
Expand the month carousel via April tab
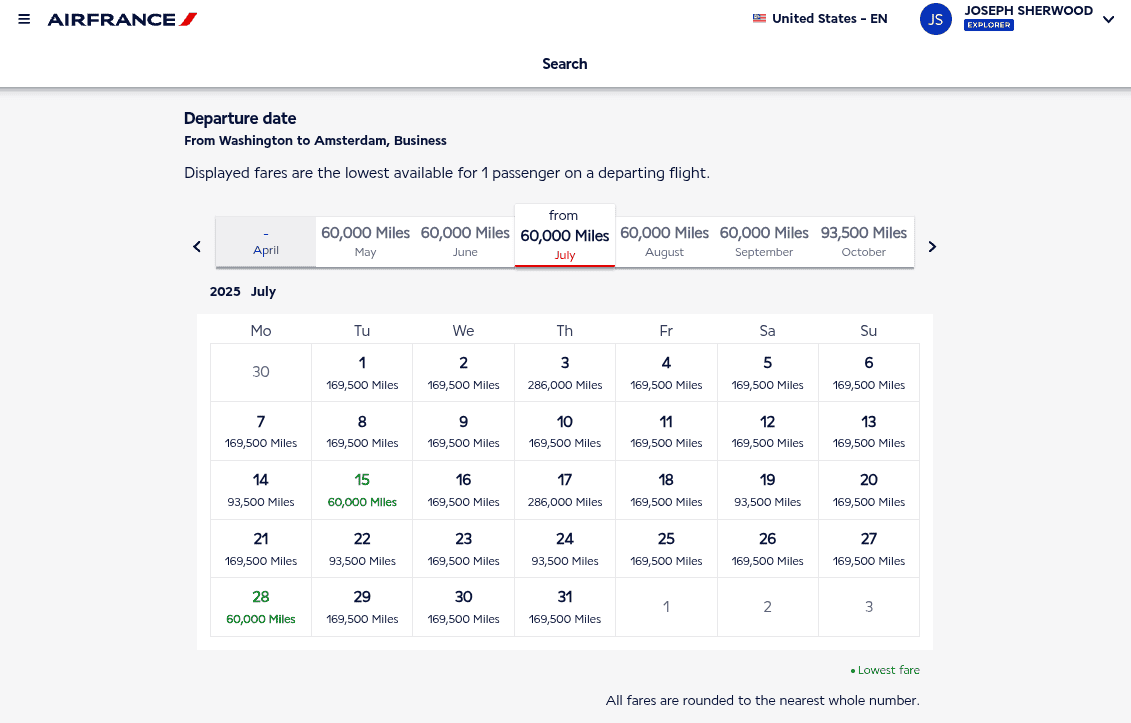[265, 241]
